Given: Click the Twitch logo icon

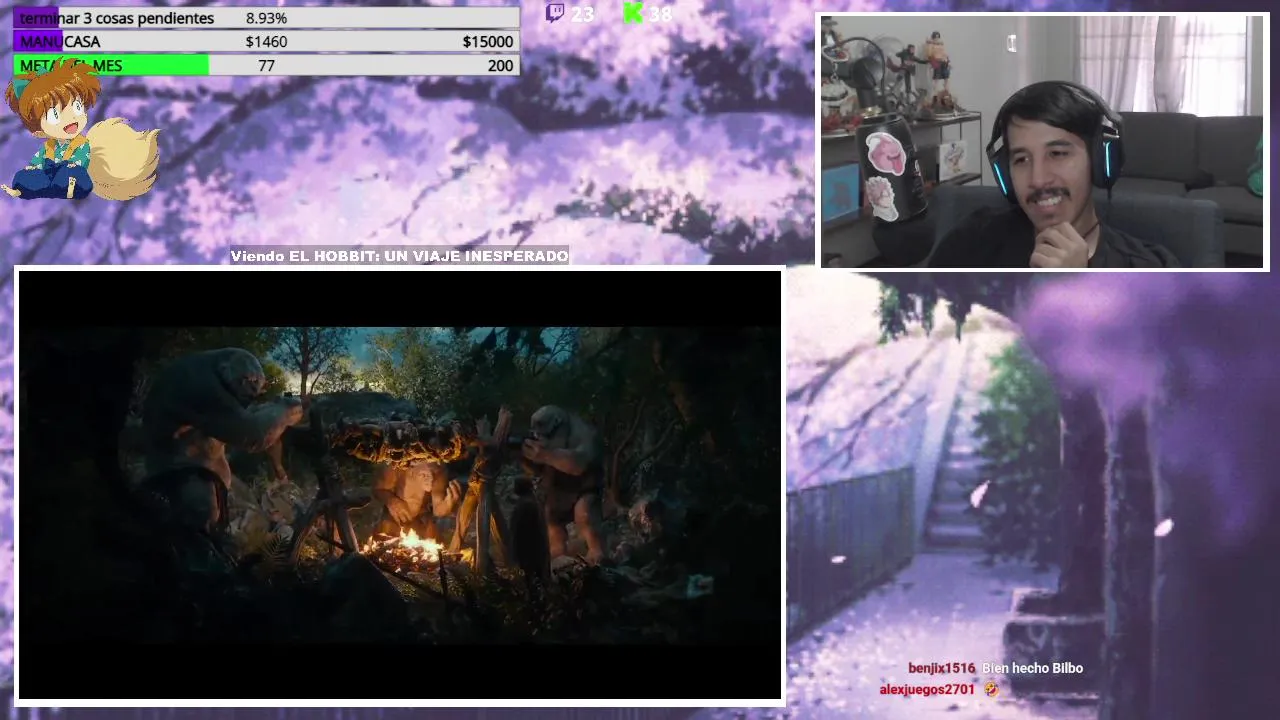Looking at the screenshot, I should pyautogui.click(x=554, y=13).
